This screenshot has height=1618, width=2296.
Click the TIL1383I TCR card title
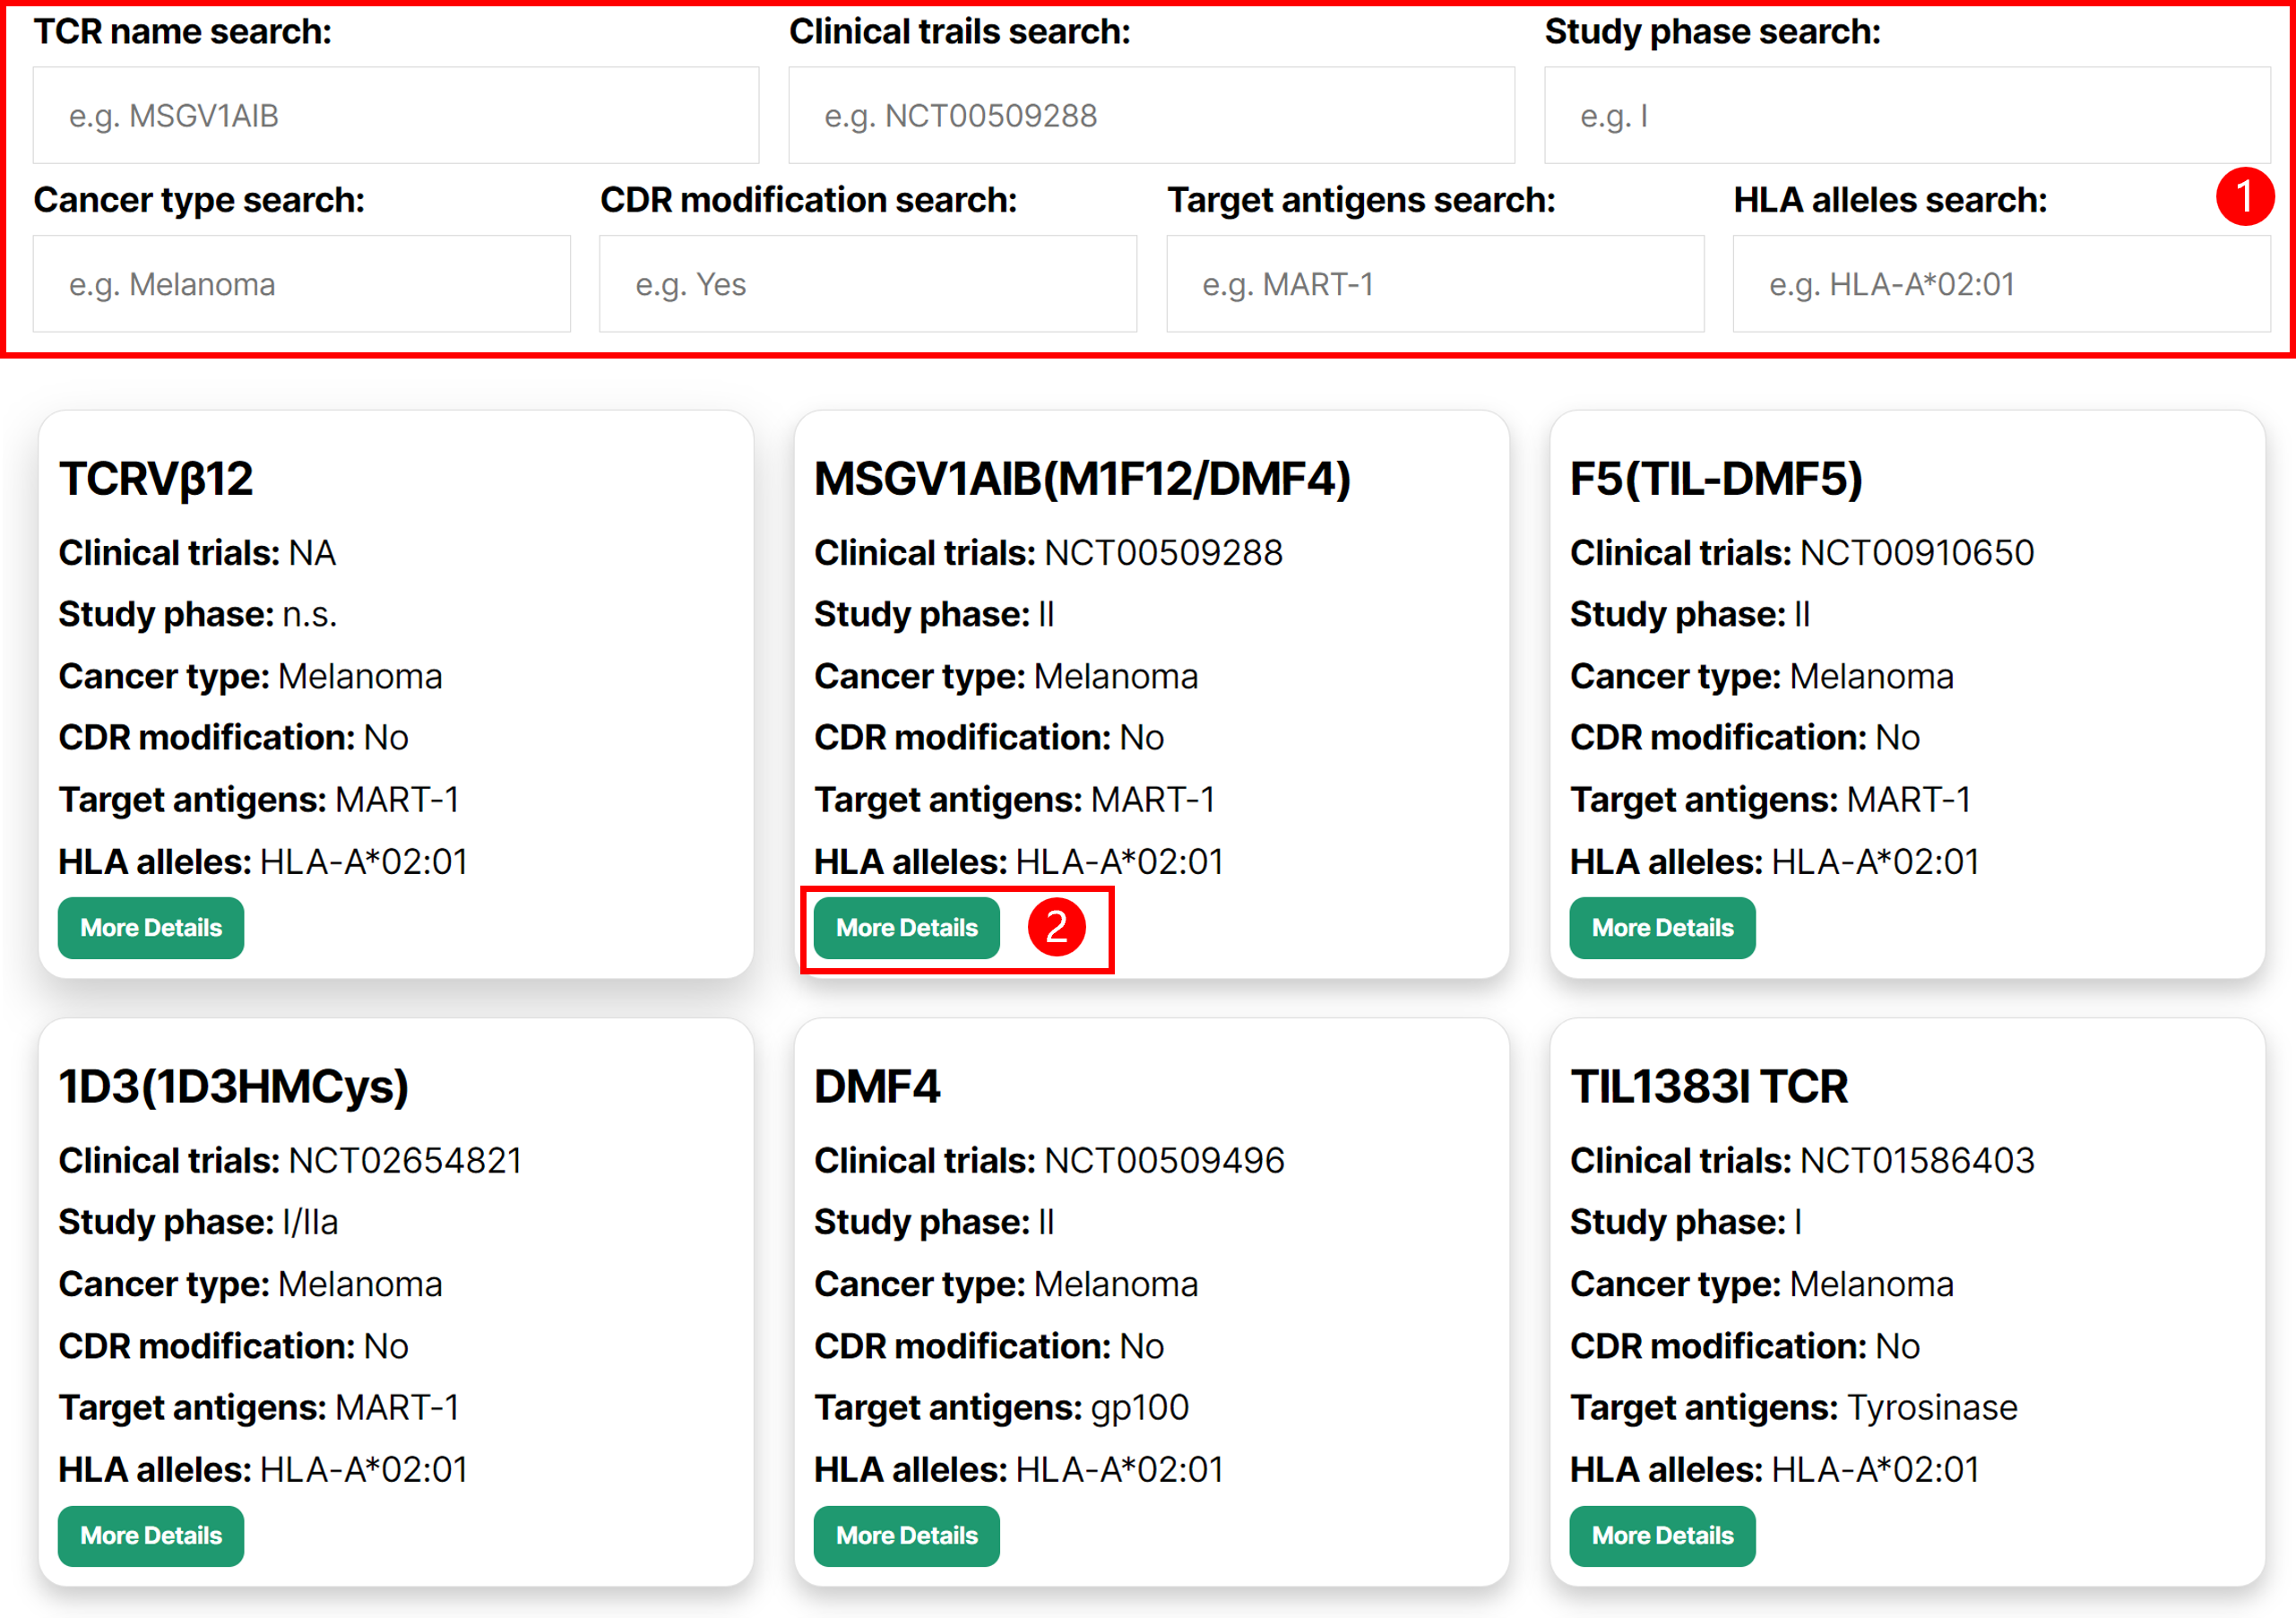(x=1709, y=1087)
